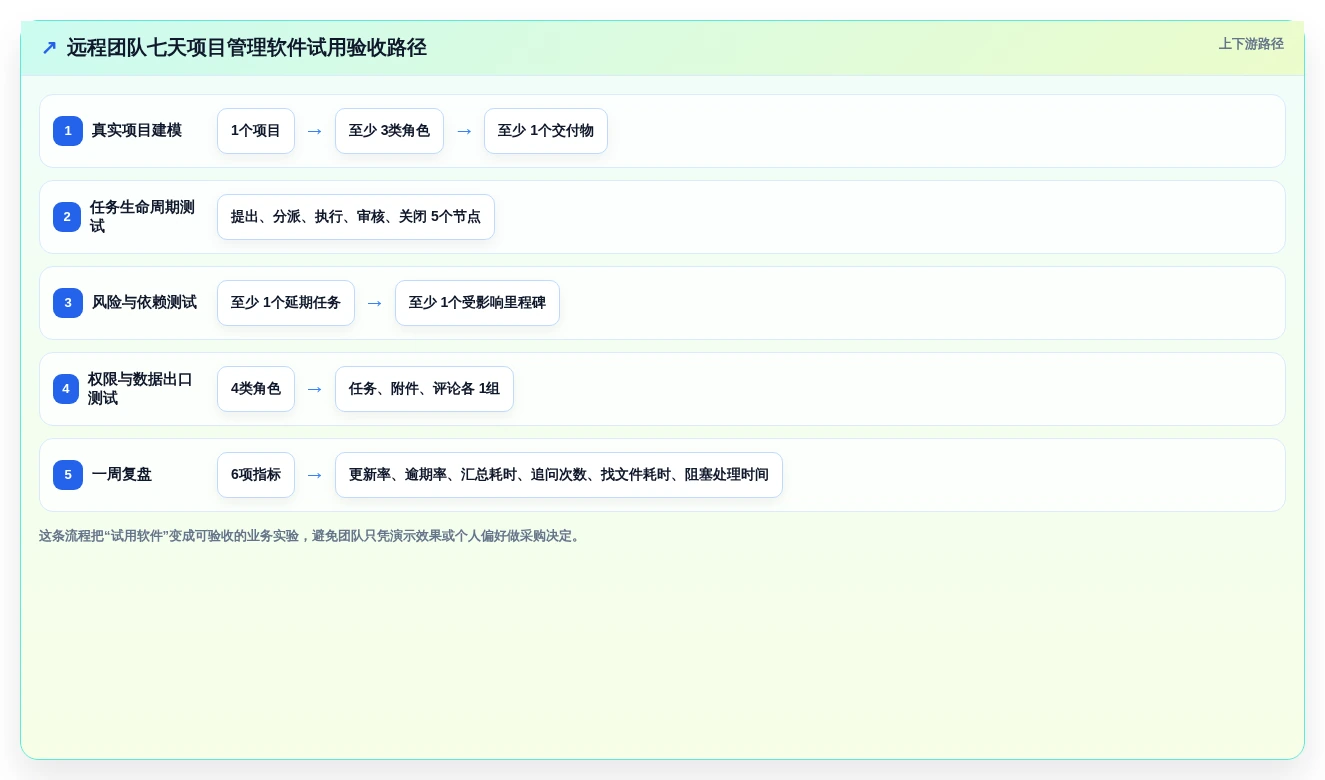Click step number 2 badge
This screenshot has width=1325, height=780.
point(67,217)
